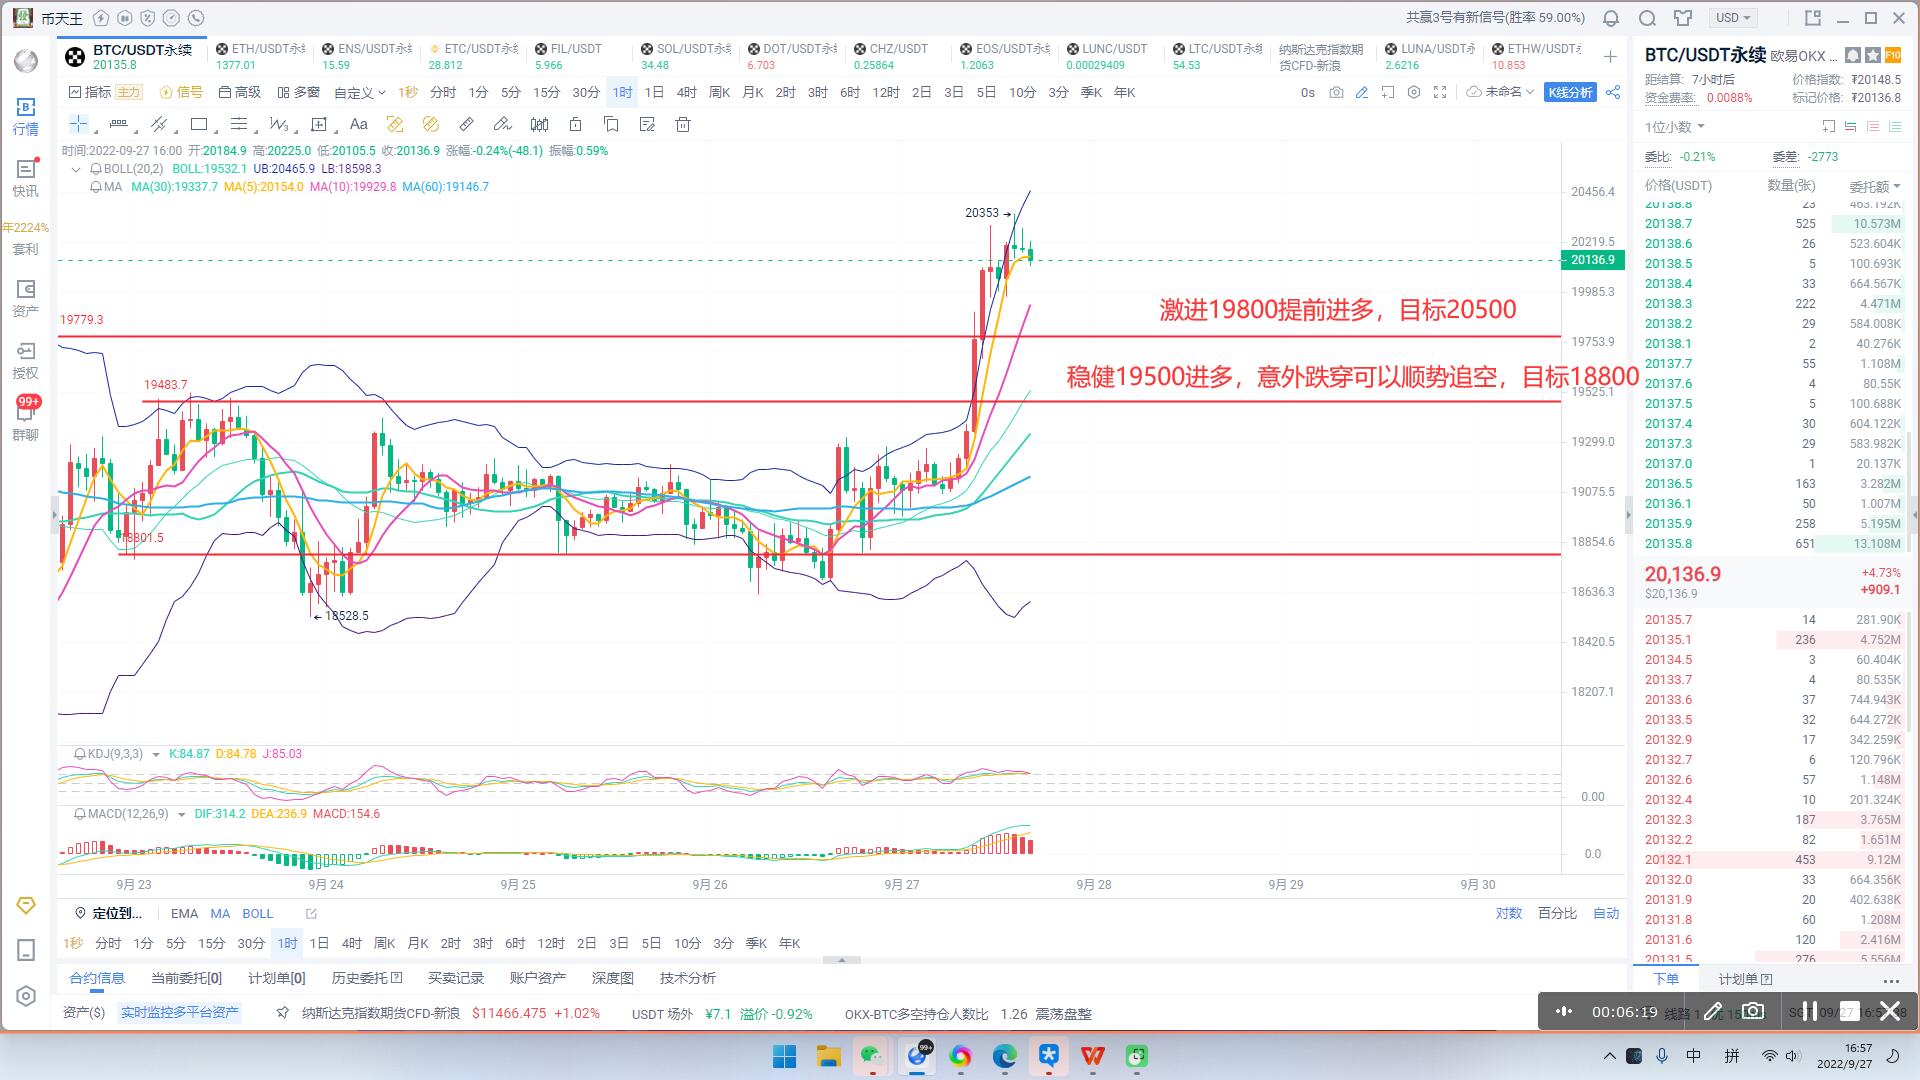Open the 深度图 tab
1920x1080 pixels.
click(x=612, y=978)
